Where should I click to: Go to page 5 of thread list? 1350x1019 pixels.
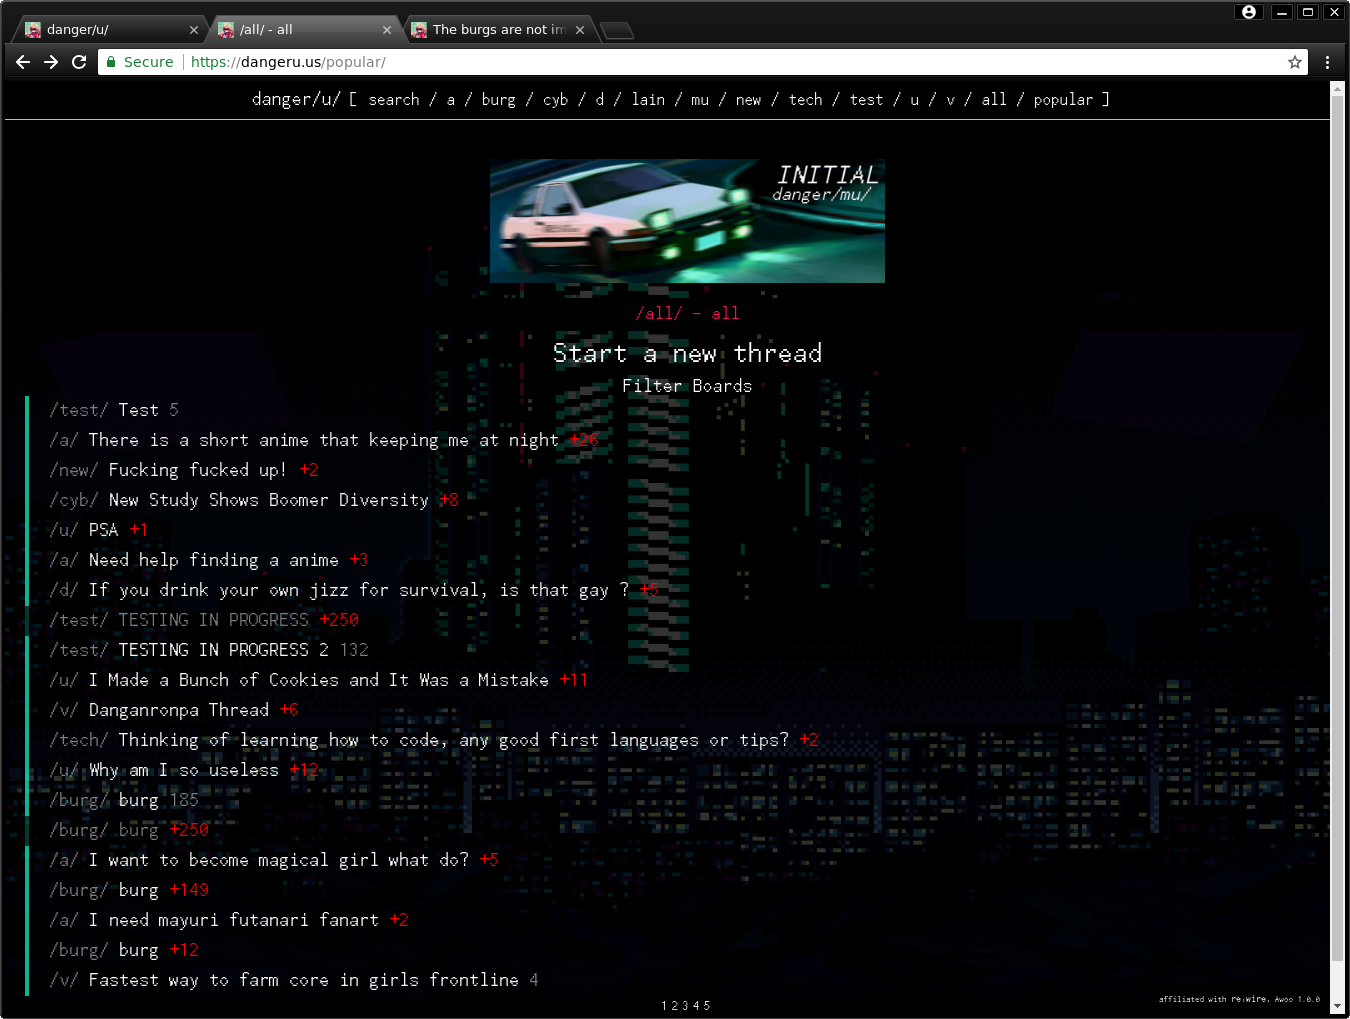tap(707, 1006)
